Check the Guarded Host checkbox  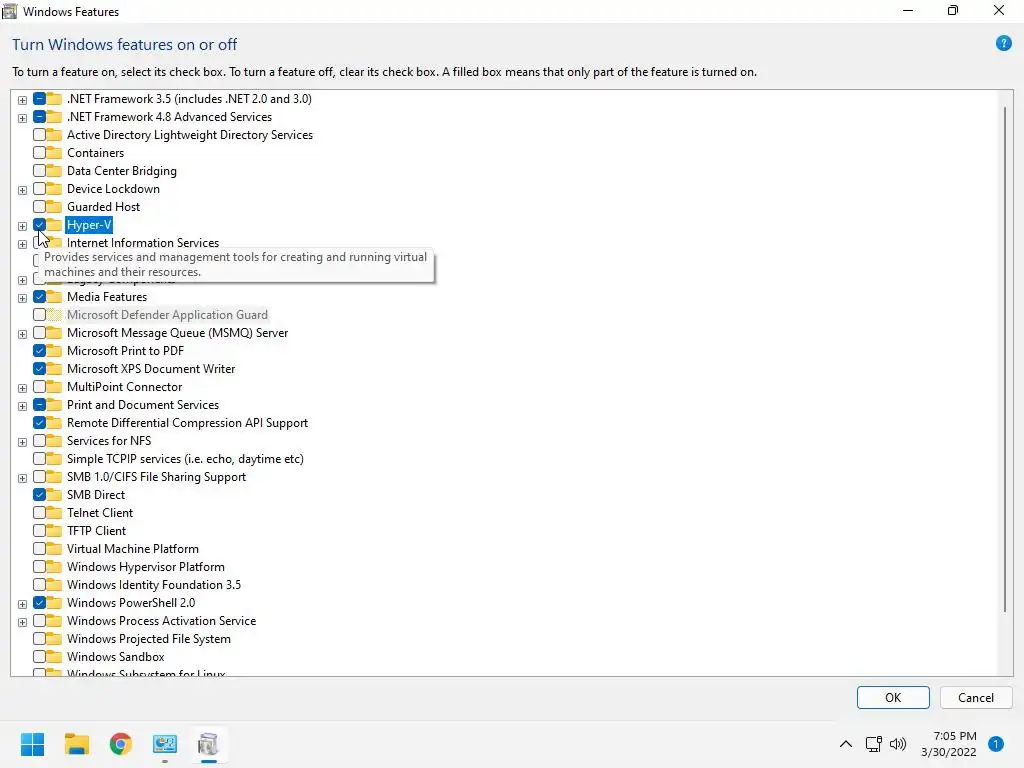tap(39, 206)
